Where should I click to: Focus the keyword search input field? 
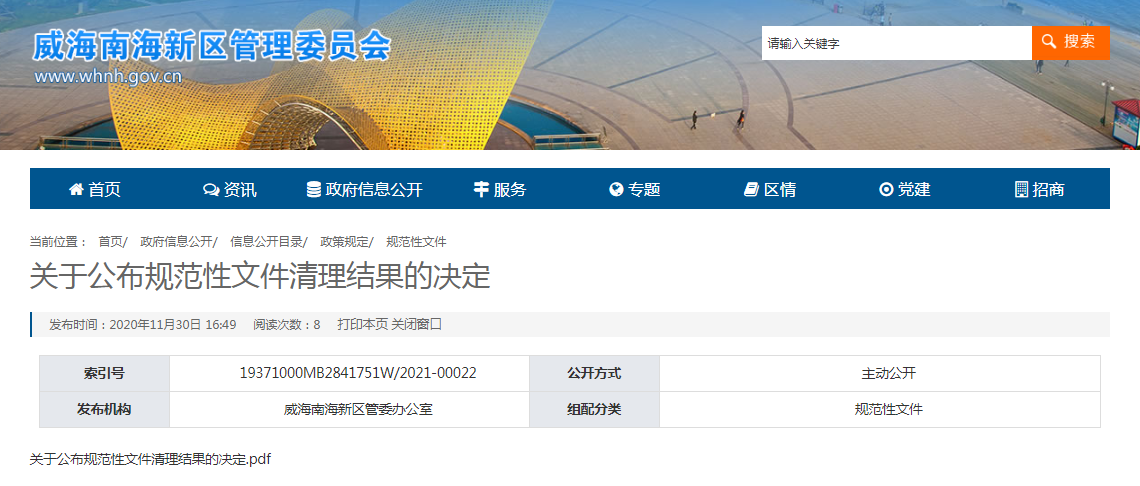pos(896,43)
